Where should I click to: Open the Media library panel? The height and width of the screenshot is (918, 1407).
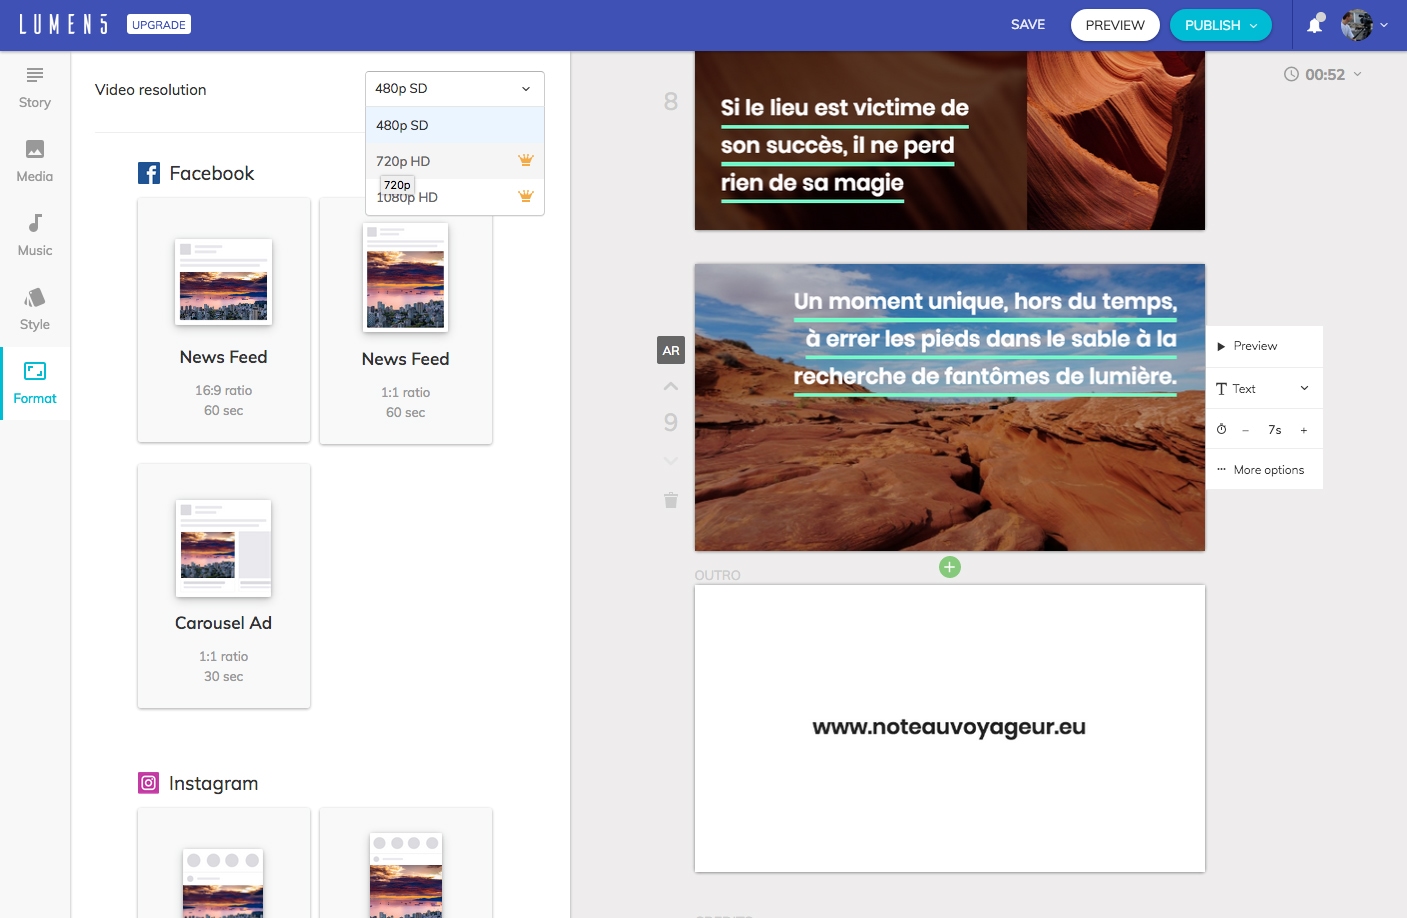click(35, 161)
